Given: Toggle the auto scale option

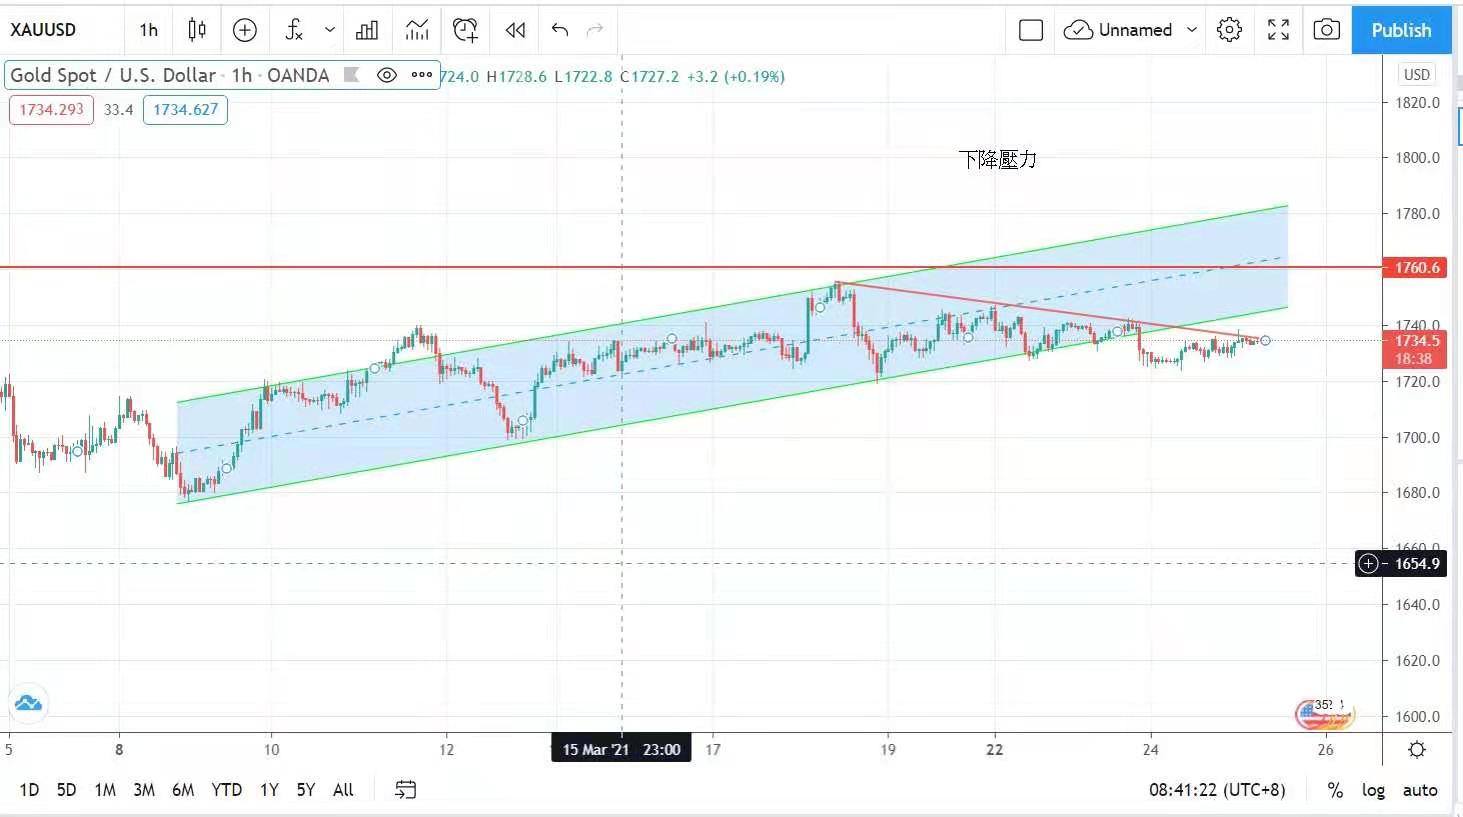Looking at the screenshot, I should [1419, 790].
